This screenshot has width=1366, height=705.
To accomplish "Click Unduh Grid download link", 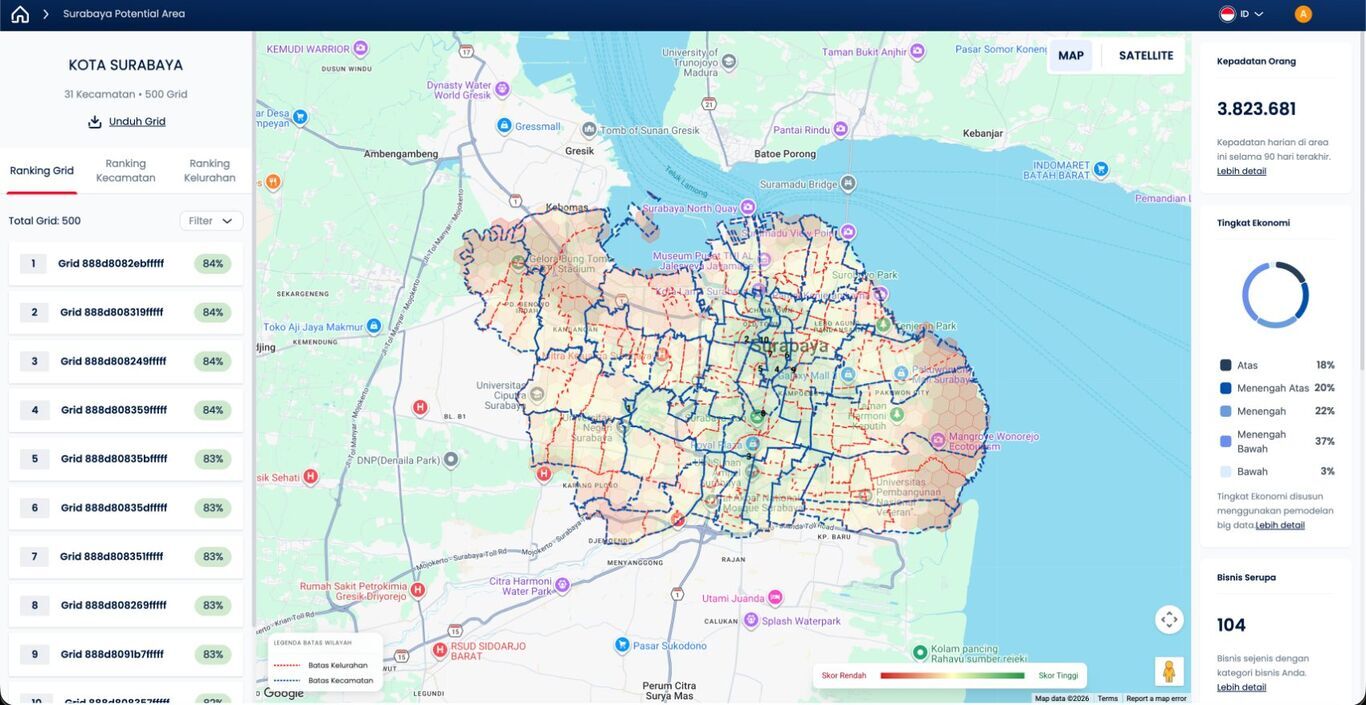I will point(137,122).
